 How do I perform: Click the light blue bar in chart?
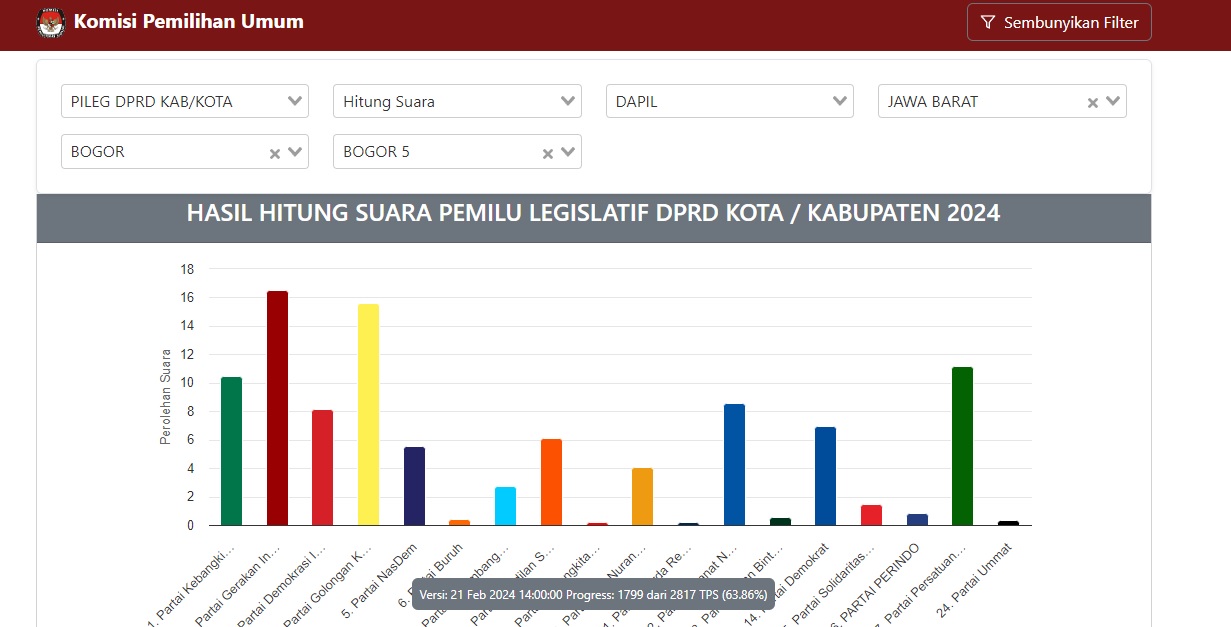coord(505,506)
